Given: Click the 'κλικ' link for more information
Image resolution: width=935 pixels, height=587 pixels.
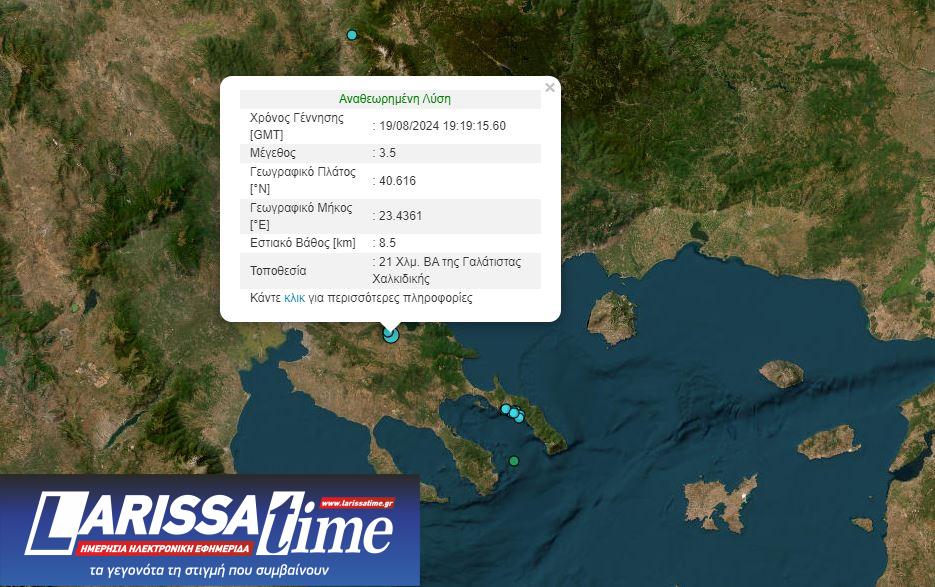Looking at the screenshot, I should (x=294, y=298).
